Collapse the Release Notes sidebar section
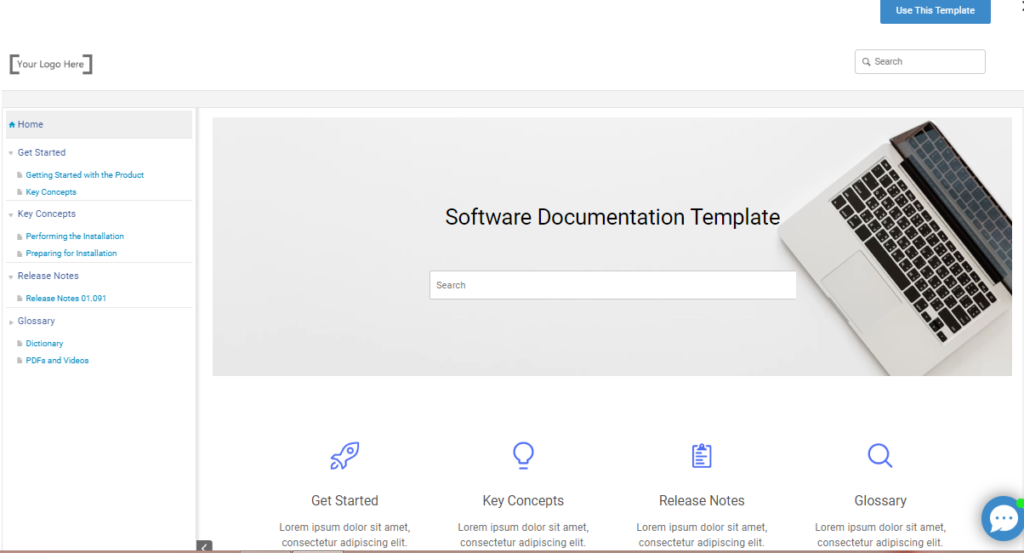Image resolution: width=1024 pixels, height=553 pixels. (x=11, y=277)
